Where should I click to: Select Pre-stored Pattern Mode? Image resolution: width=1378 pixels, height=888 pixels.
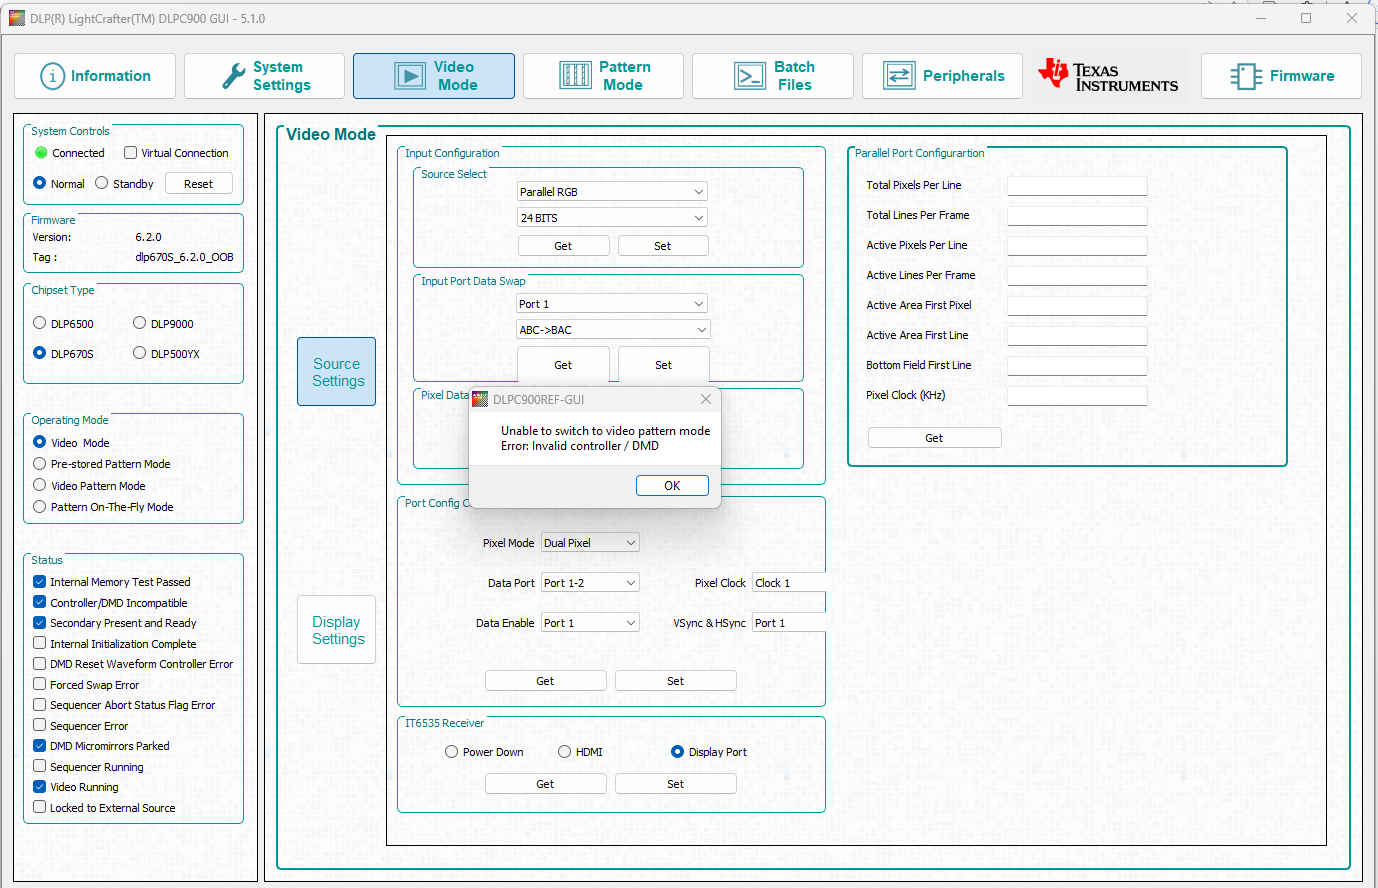(40, 464)
